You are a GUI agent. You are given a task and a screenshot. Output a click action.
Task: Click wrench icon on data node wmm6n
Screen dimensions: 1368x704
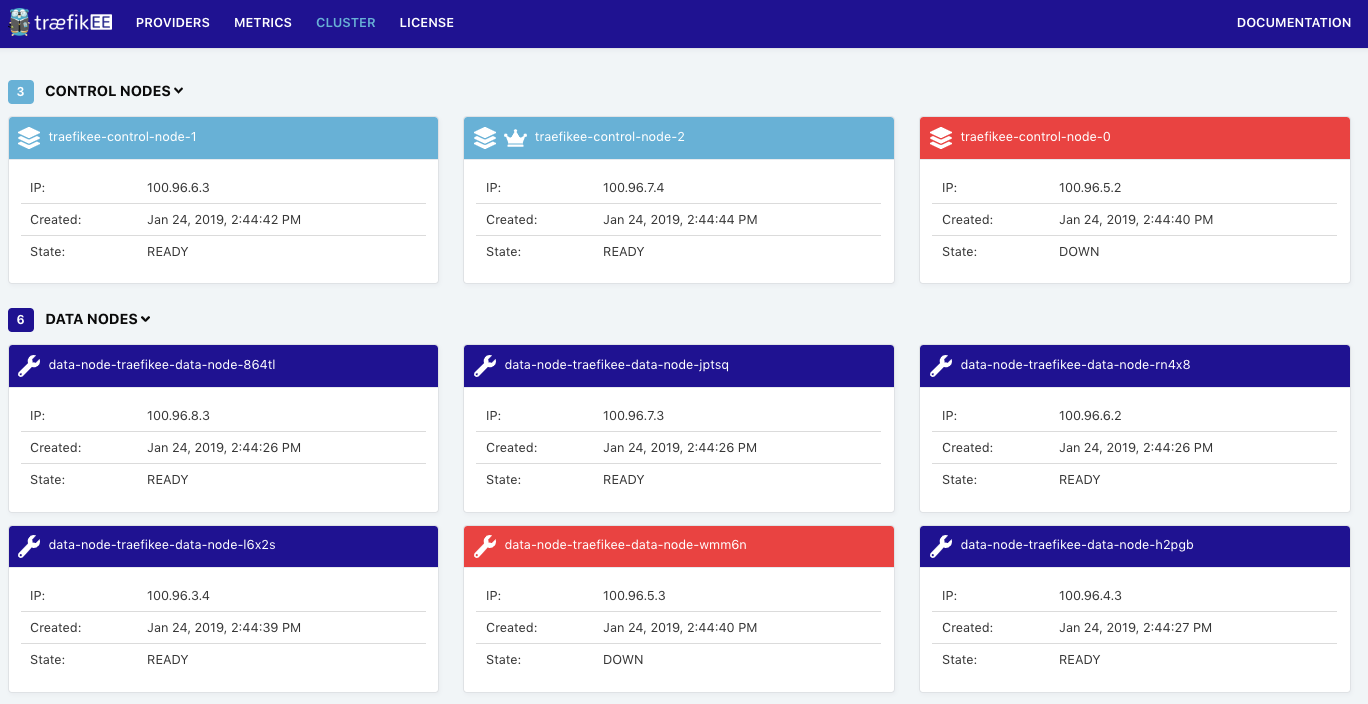coord(485,545)
